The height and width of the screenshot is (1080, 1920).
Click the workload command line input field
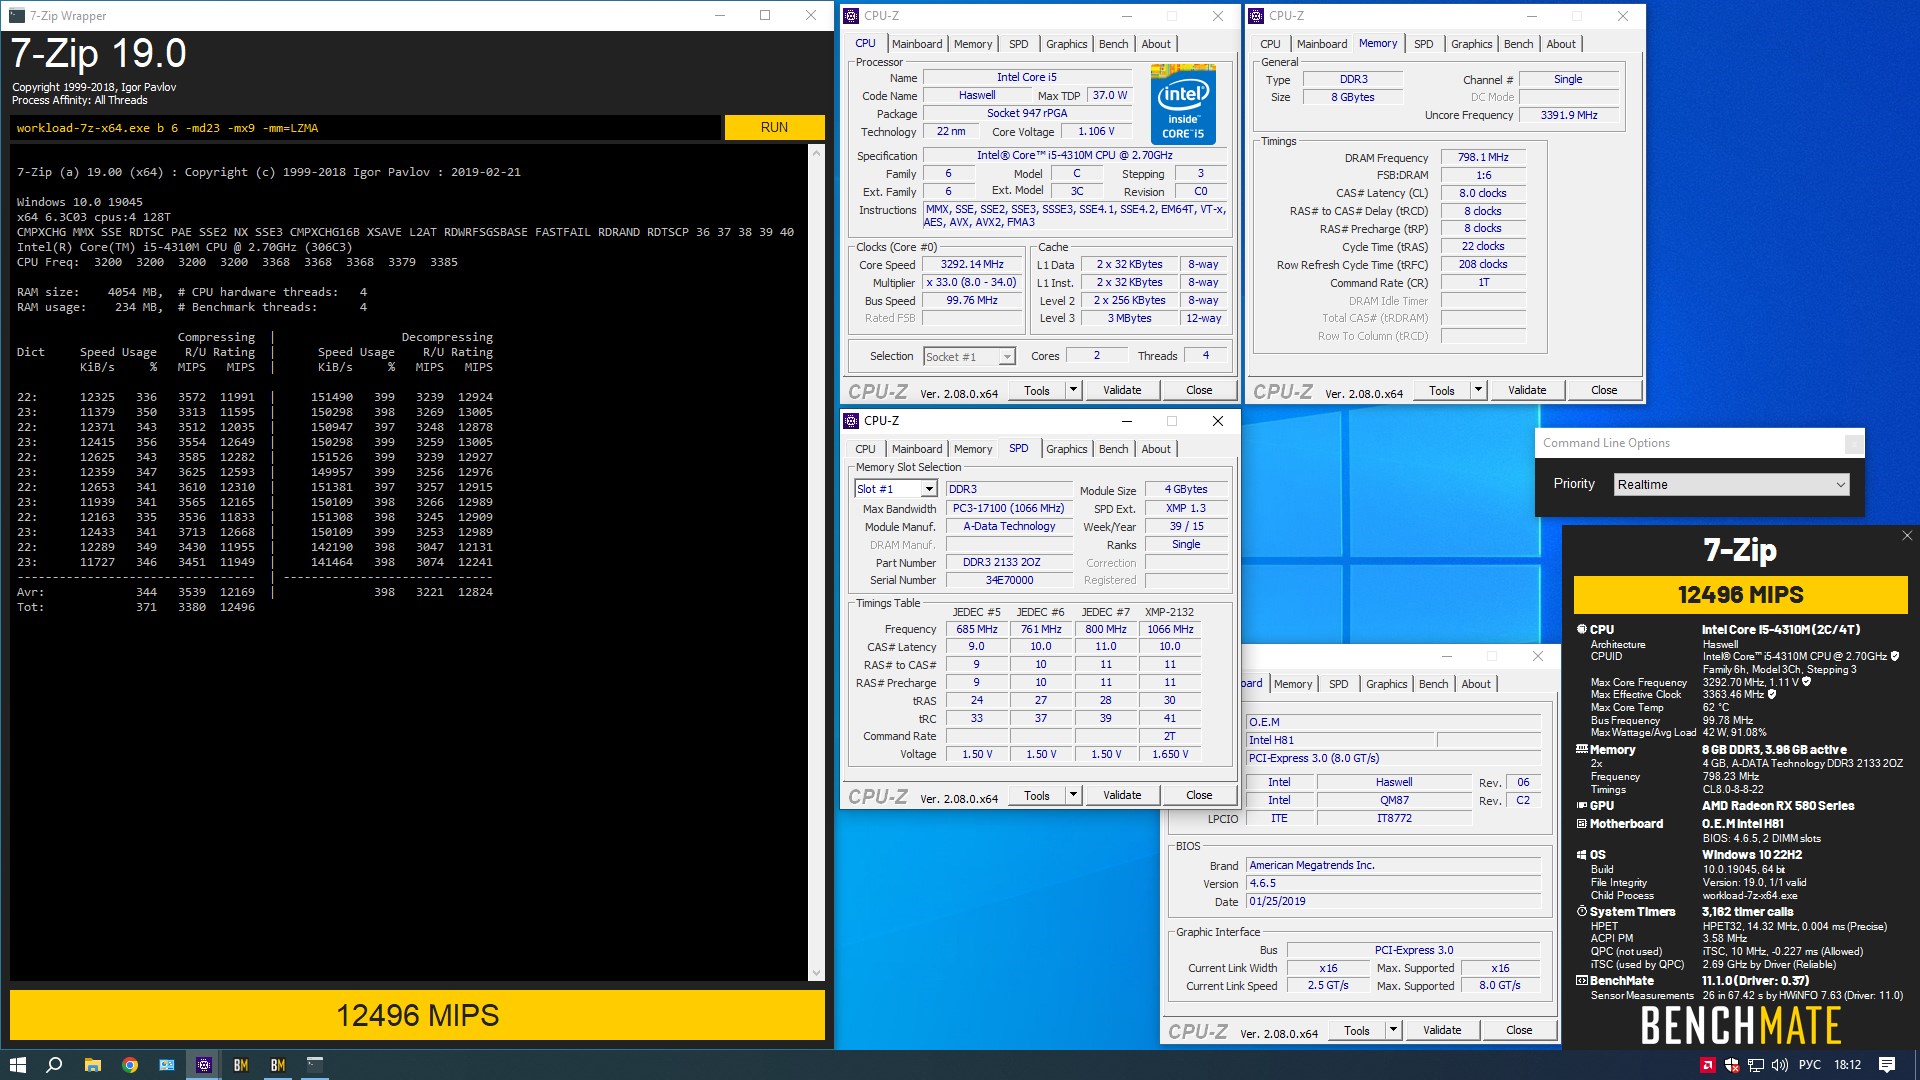(x=366, y=128)
